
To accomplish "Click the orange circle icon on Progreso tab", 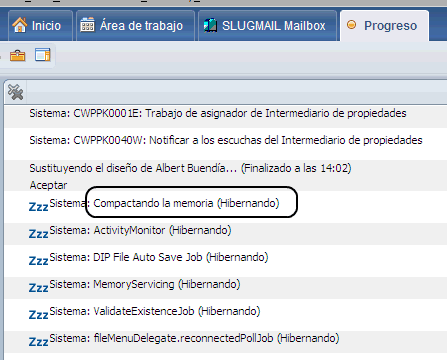I will coord(351,25).
